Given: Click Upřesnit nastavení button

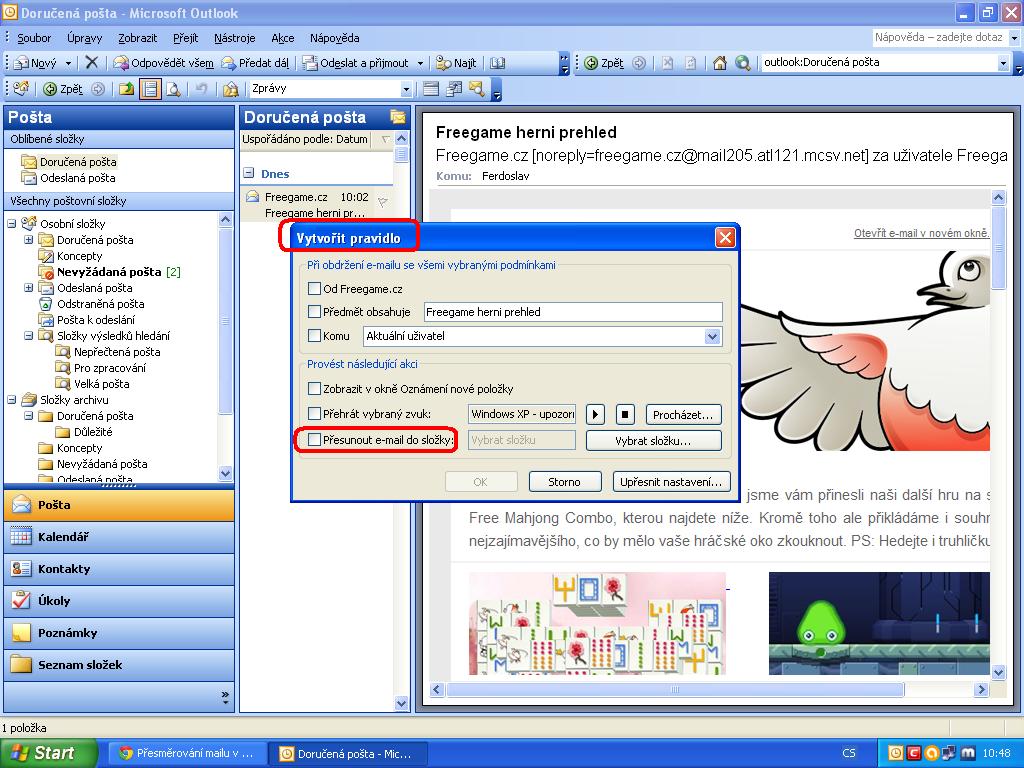Looking at the screenshot, I should [x=671, y=482].
